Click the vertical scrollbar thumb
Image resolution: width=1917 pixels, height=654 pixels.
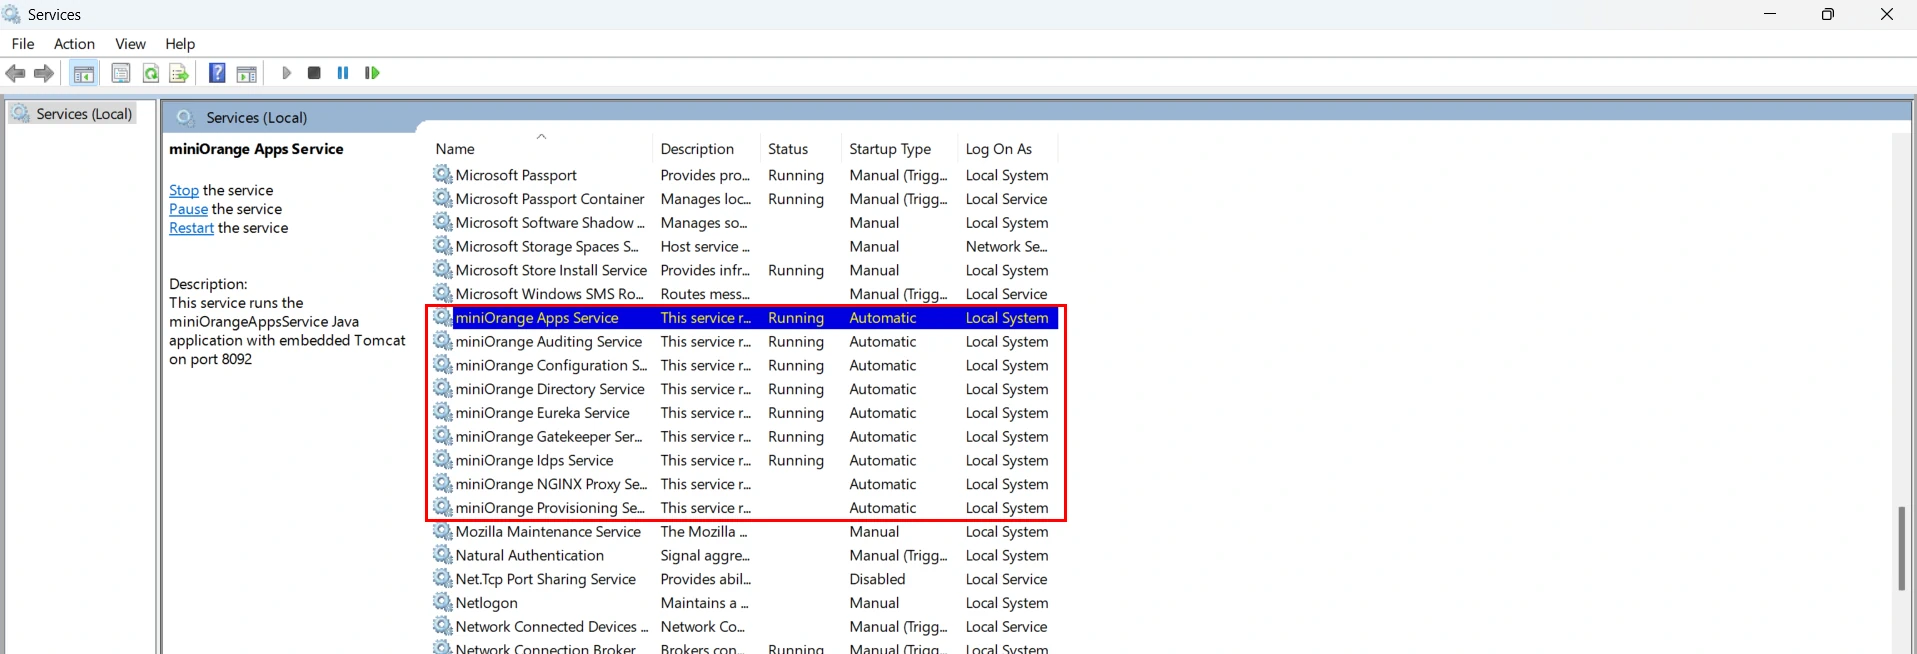[1902, 549]
